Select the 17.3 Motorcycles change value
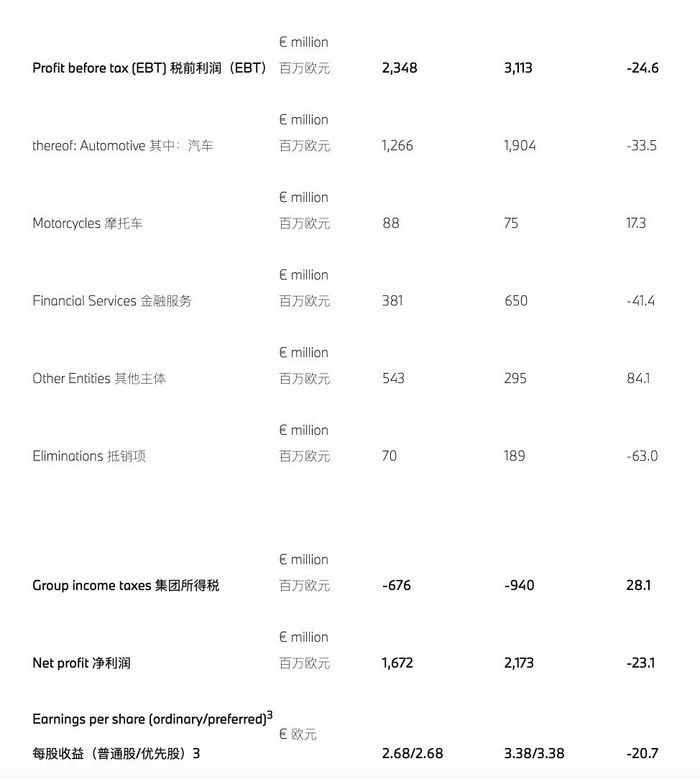Screen dimensions: 700x779 coord(636,223)
